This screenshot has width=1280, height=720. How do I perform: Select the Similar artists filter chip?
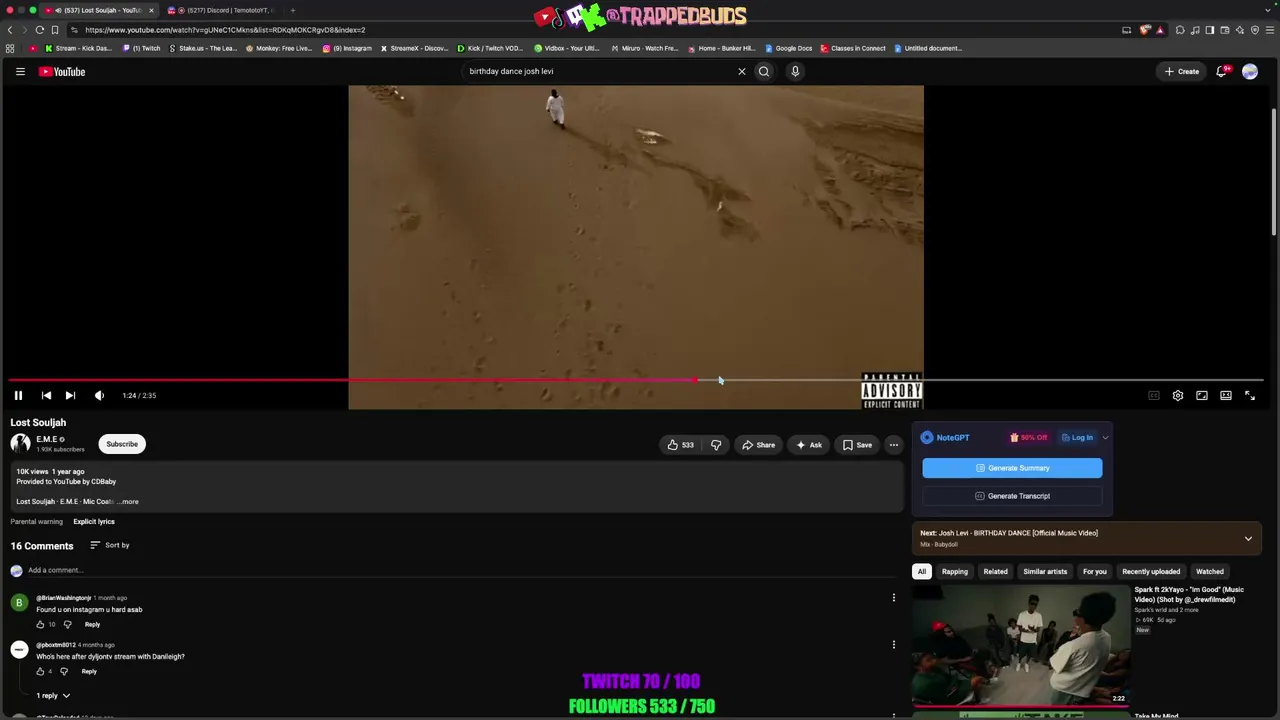[1045, 572]
